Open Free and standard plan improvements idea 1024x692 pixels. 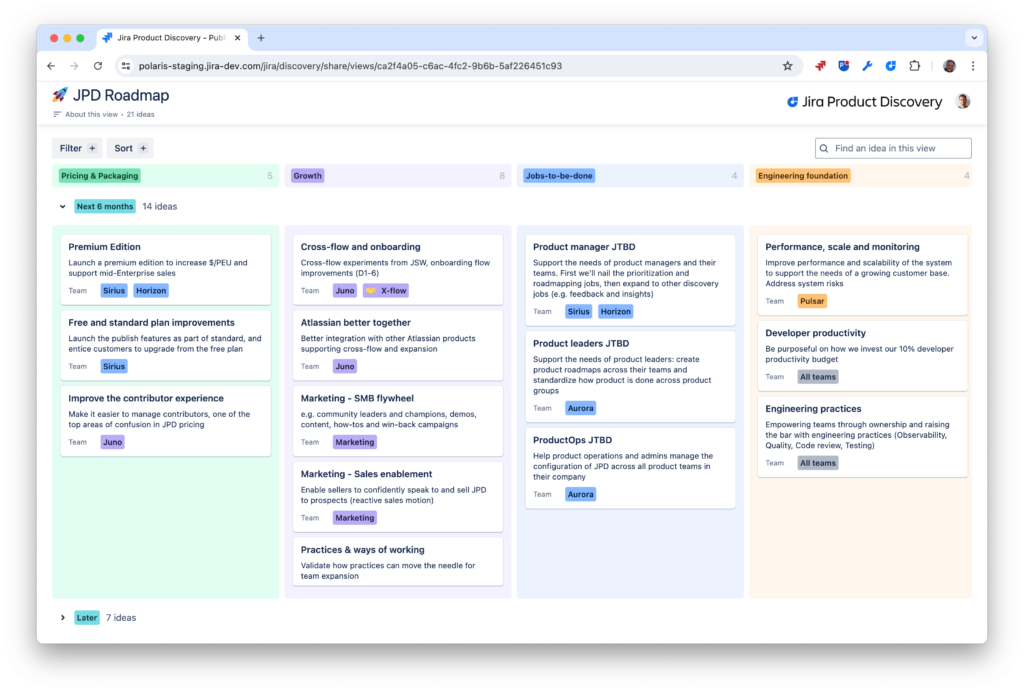pos(166,345)
